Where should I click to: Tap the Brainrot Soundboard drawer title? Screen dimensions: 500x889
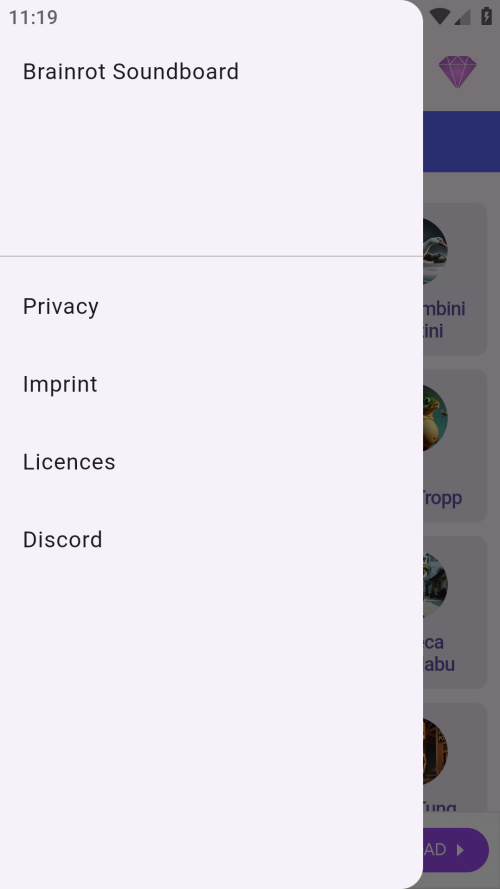pyautogui.click(x=130, y=71)
